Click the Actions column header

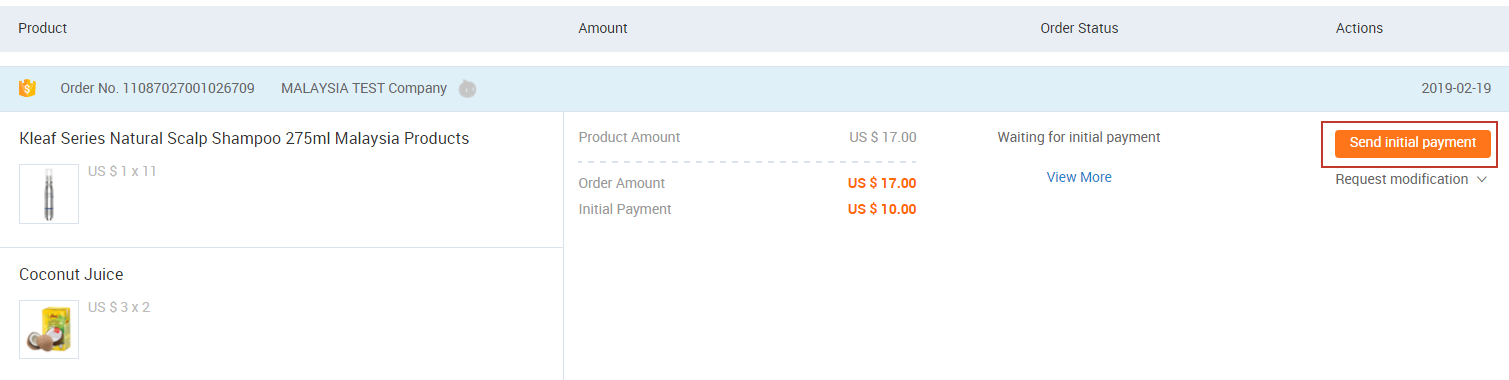[1359, 28]
